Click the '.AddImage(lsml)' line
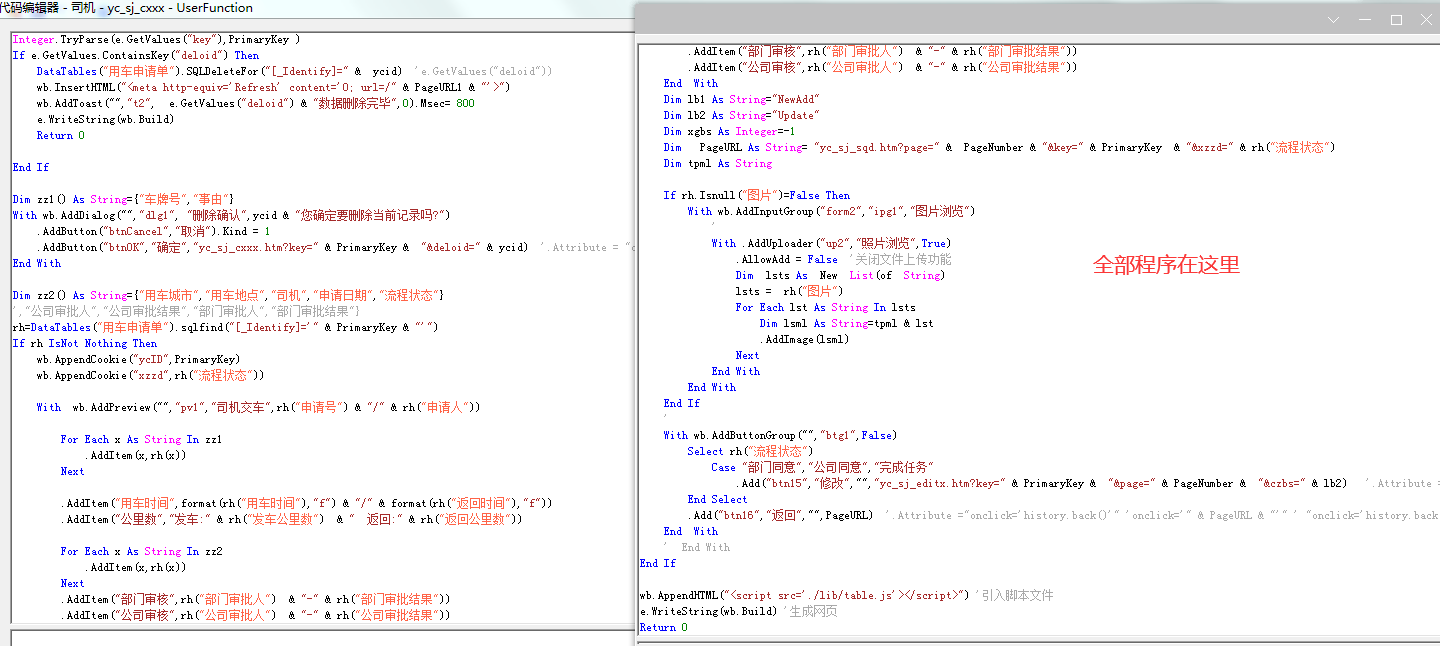The width and height of the screenshot is (1440, 646). coord(805,339)
